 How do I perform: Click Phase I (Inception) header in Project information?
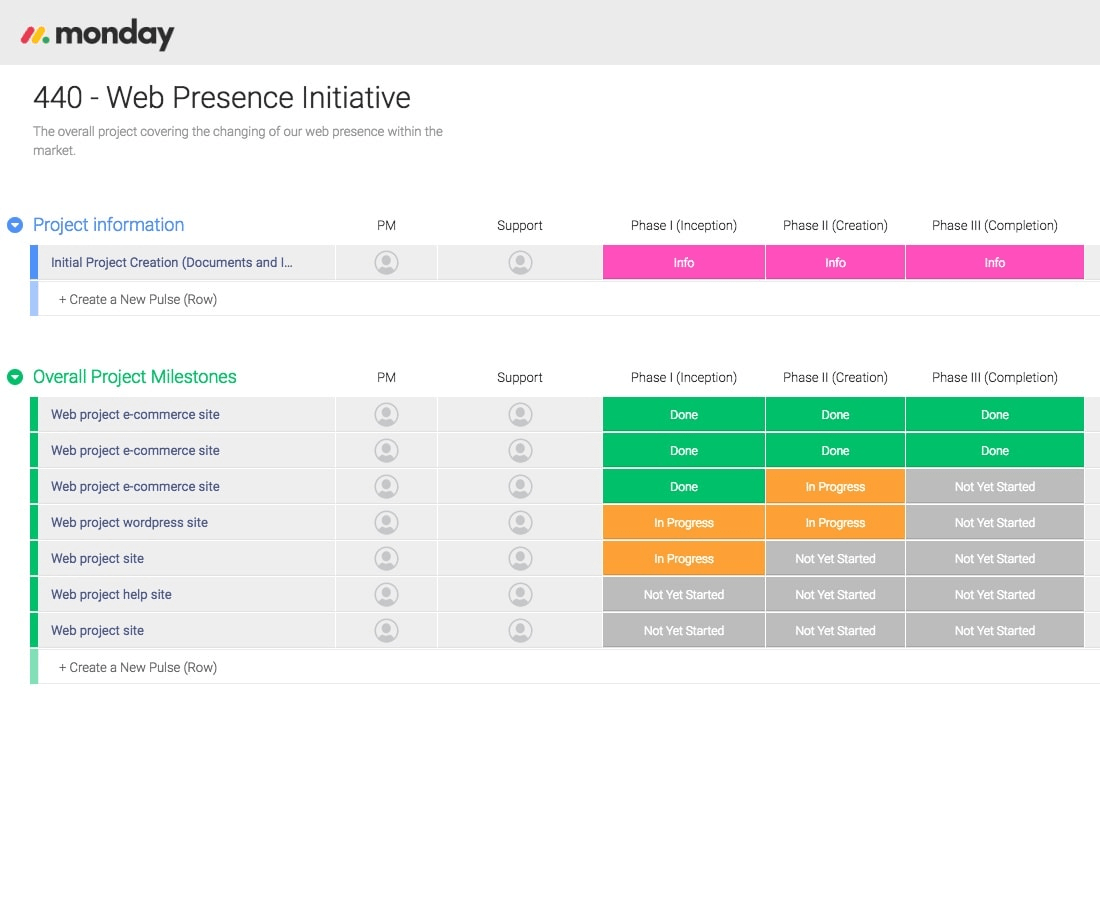pos(683,225)
